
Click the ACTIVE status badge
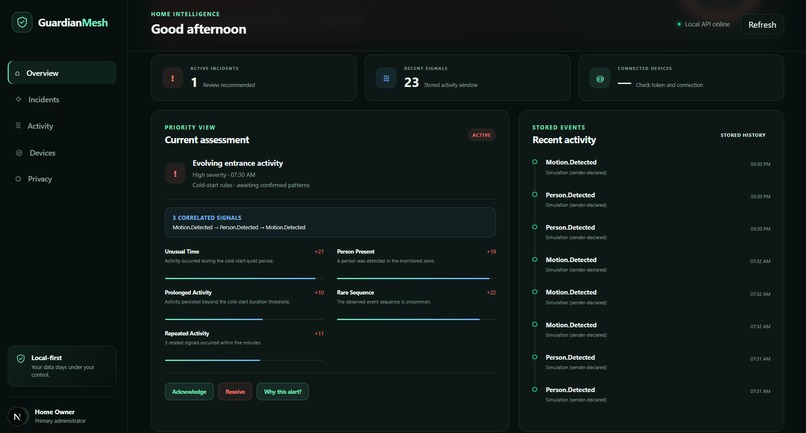click(x=482, y=135)
